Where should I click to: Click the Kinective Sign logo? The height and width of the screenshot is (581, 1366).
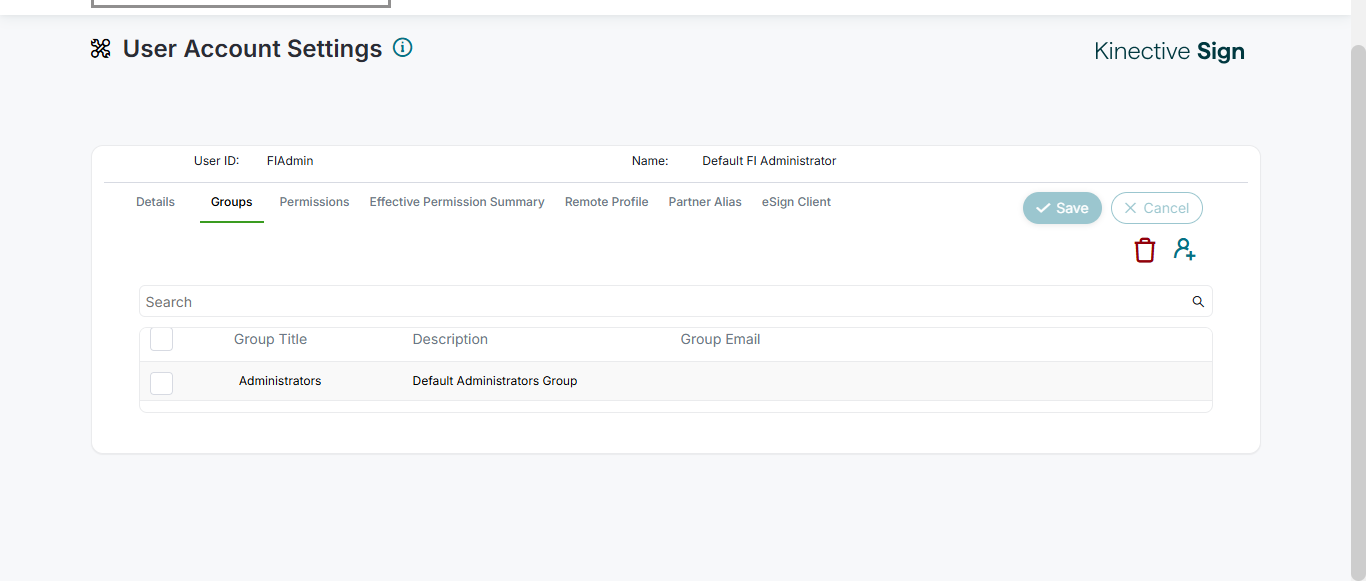[1169, 52]
